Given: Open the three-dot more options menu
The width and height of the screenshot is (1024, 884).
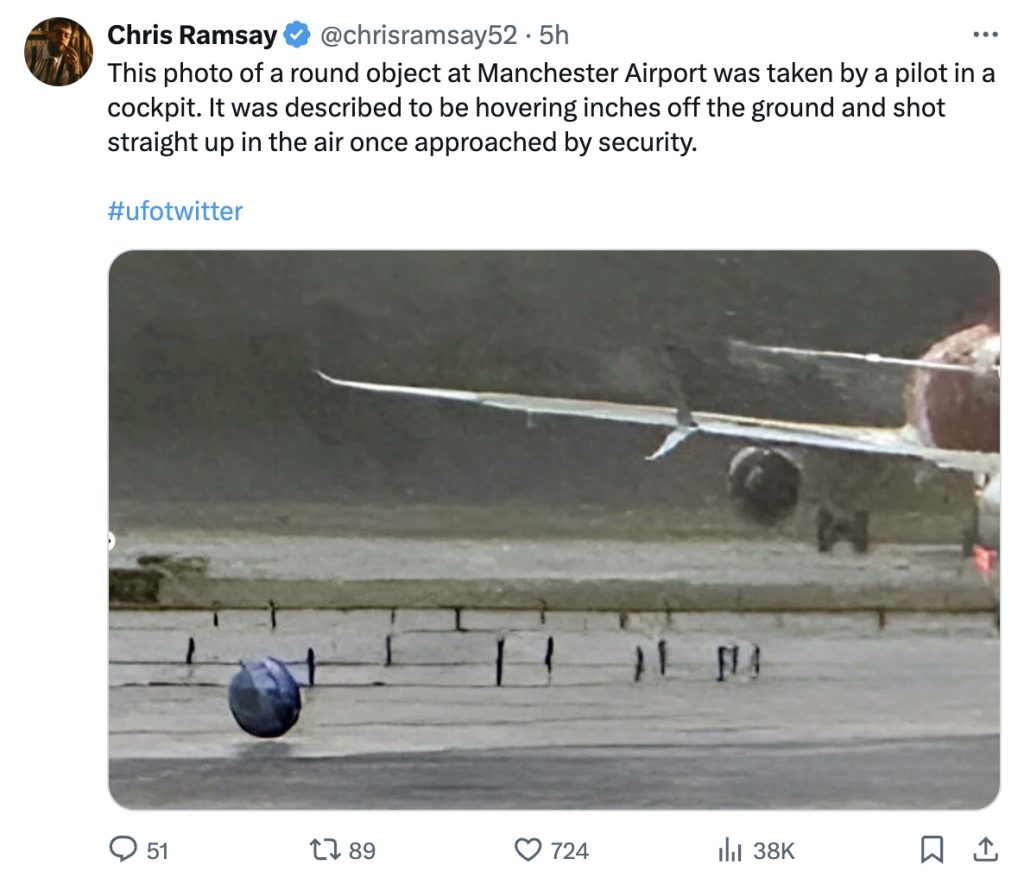Looking at the screenshot, I should pos(985,34).
